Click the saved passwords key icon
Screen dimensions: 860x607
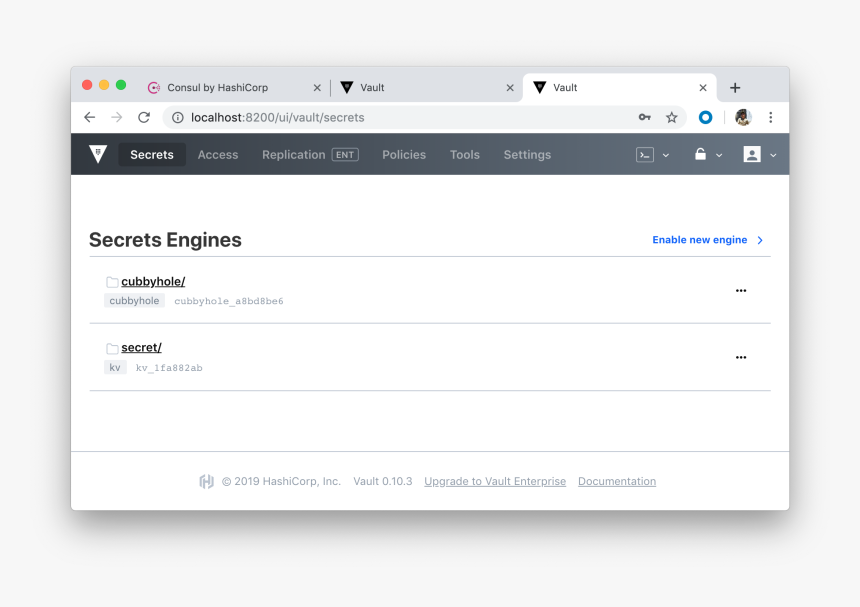644,117
